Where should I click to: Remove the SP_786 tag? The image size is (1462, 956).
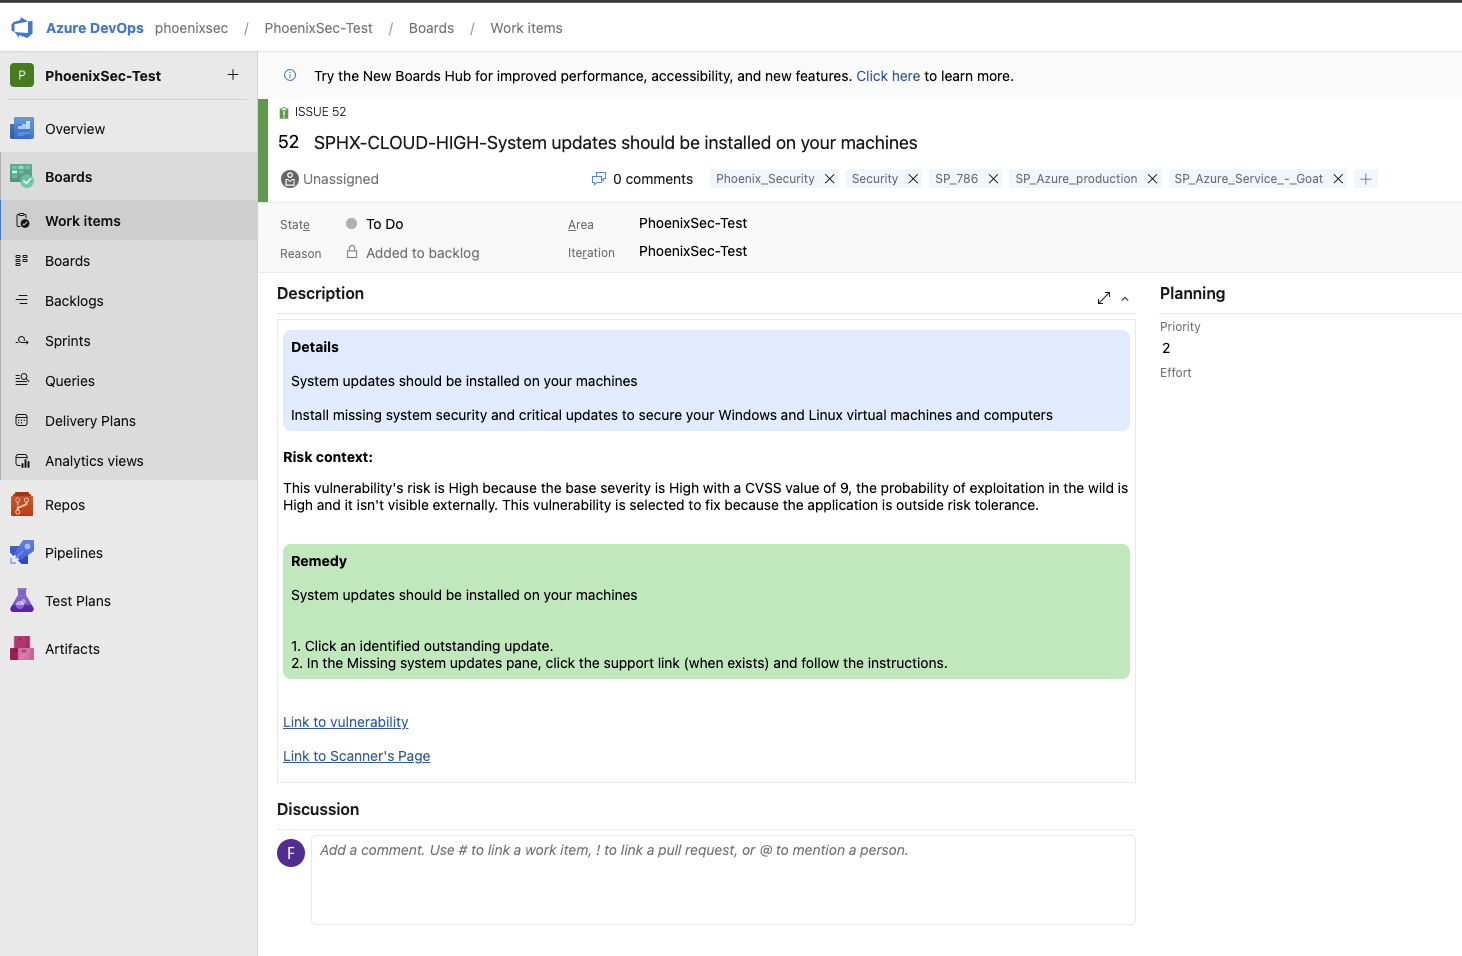point(993,179)
